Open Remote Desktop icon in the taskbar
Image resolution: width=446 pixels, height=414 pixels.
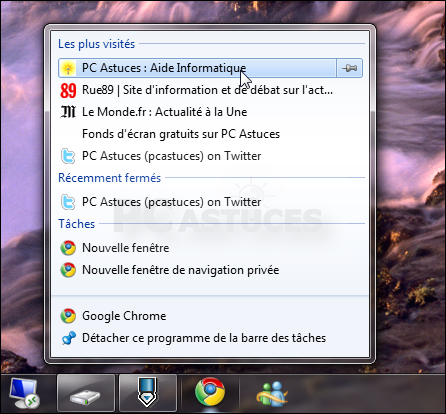pos(24,393)
